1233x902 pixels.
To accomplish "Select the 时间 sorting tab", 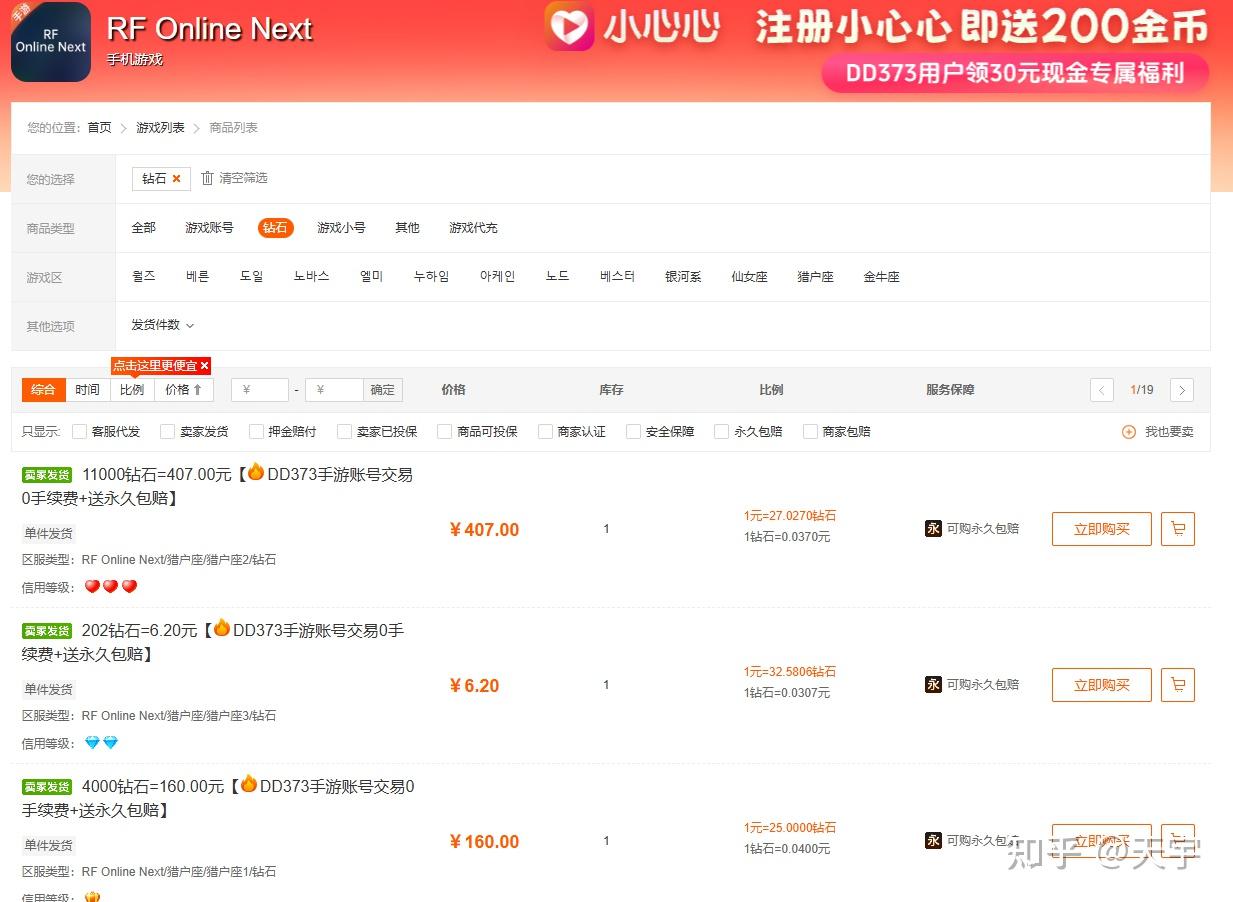I will 87,390.
